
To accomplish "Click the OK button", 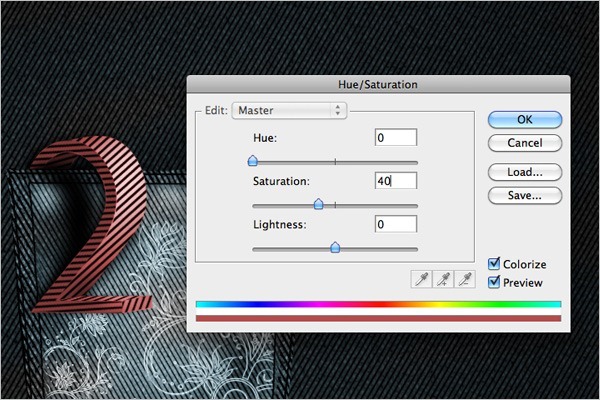I will coord(525,119).
